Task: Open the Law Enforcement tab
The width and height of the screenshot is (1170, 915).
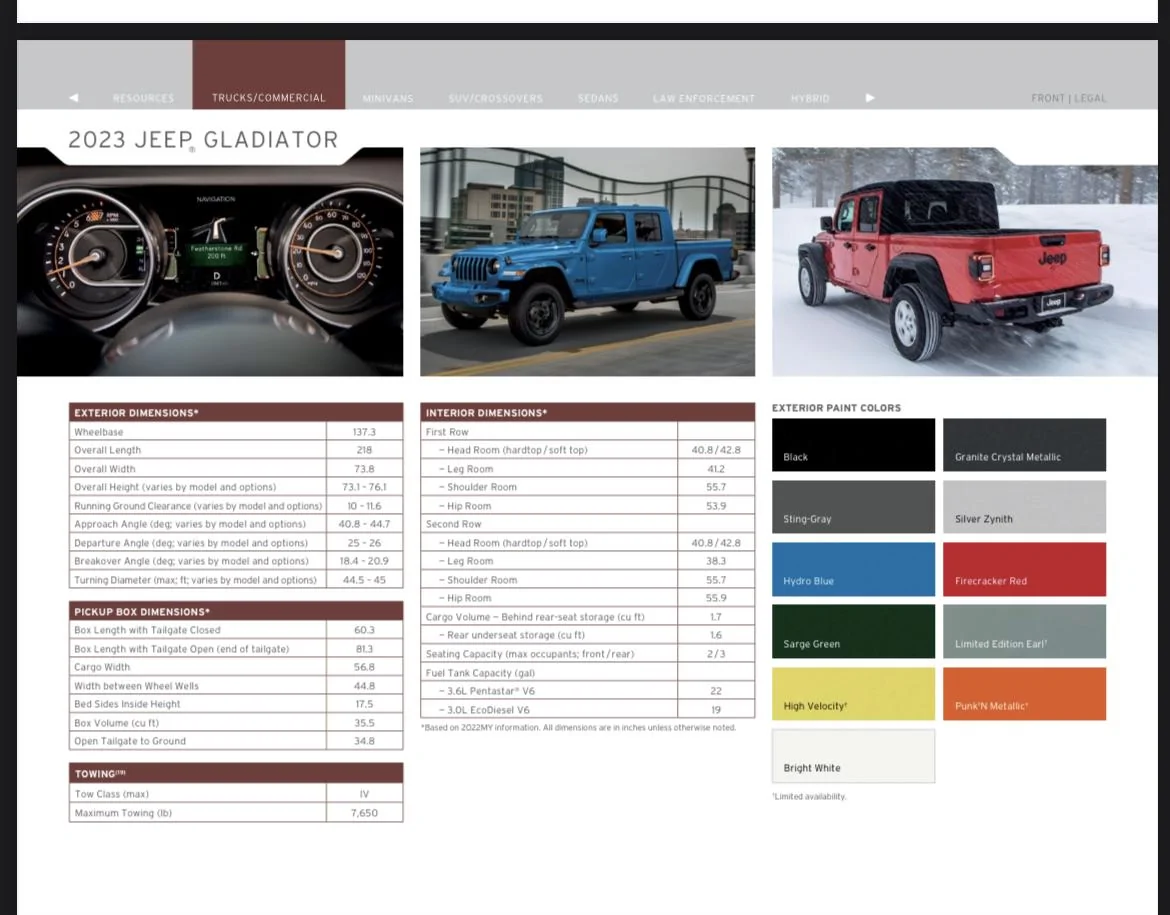Action: [704, 99]
